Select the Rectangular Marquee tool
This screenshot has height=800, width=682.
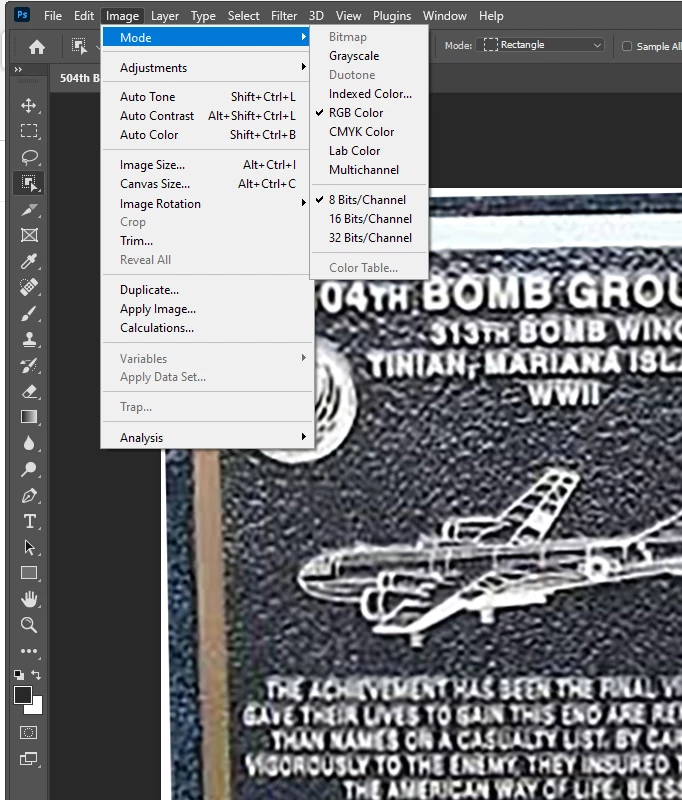click(29, 131)
